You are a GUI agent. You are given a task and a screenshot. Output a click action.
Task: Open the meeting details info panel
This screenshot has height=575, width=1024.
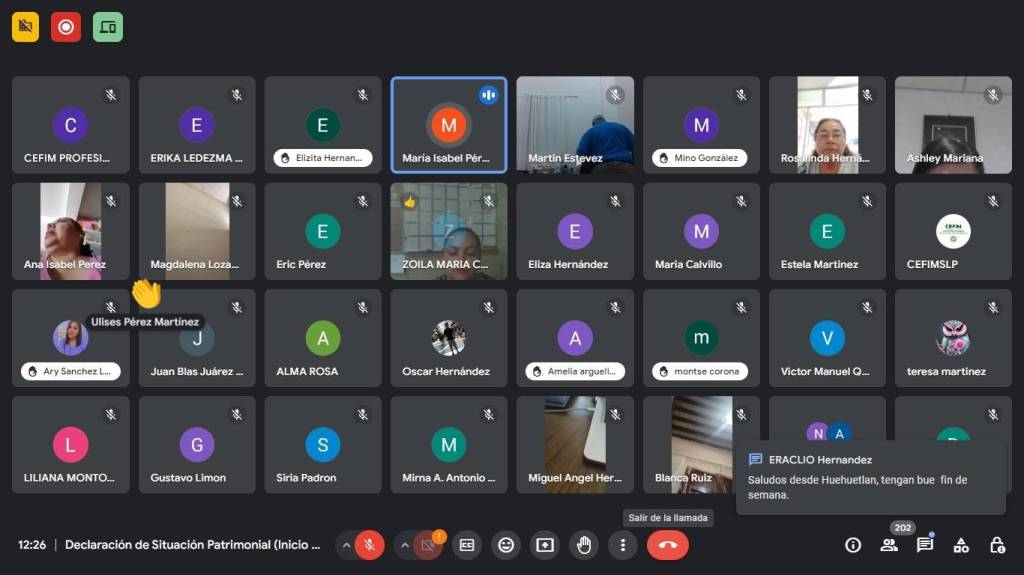pos(853,545)
